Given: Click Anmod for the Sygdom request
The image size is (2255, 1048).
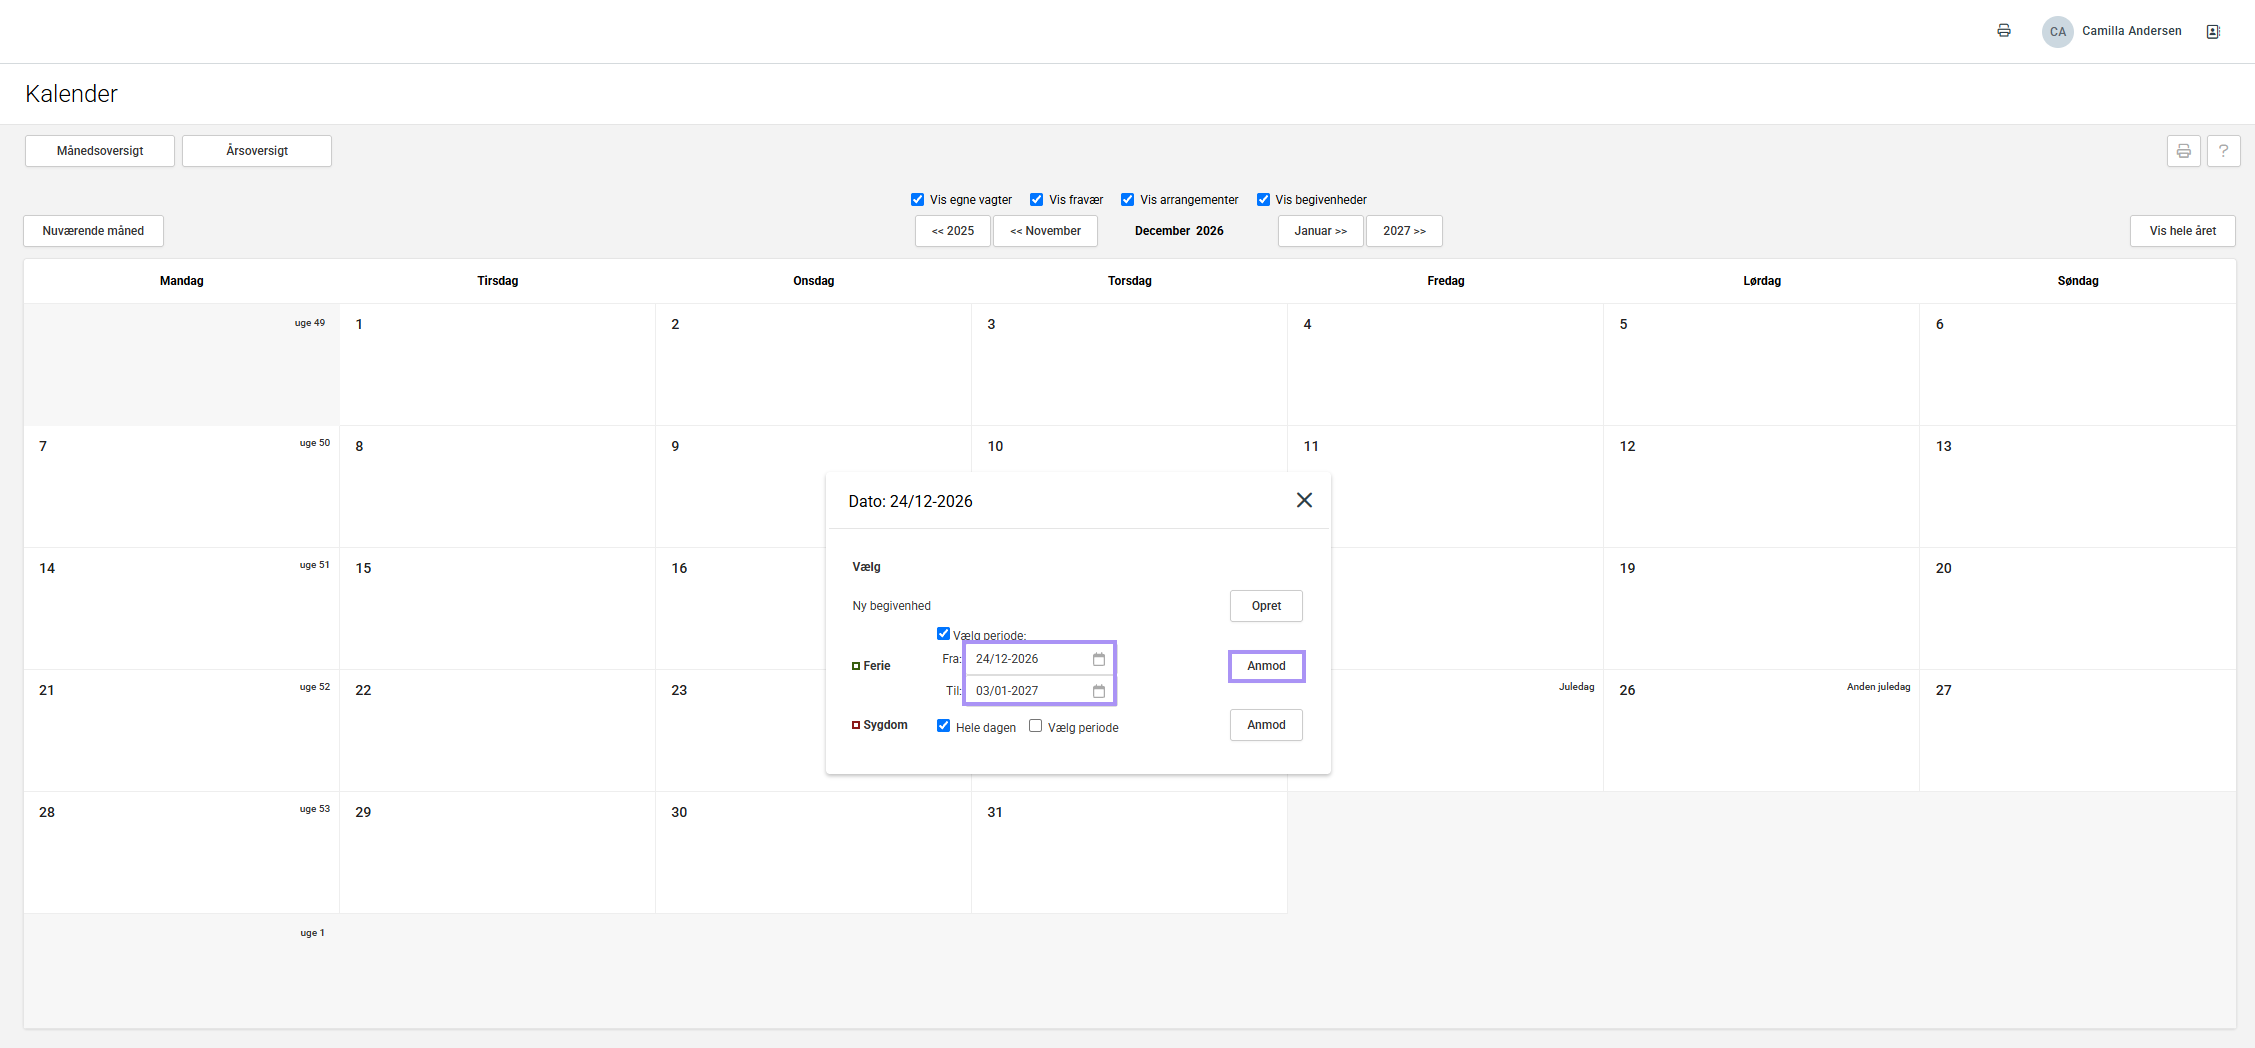Looking at the screenshot, I should pos(1266,725).
